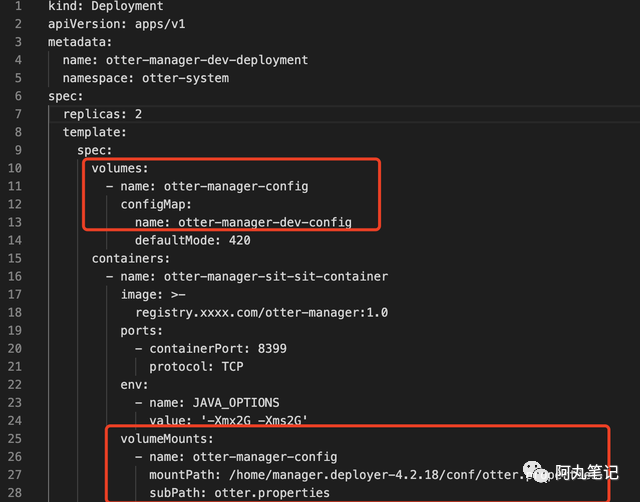
Task: Click the top-level 'spec:' on line 6
Action: pos(66,96)
